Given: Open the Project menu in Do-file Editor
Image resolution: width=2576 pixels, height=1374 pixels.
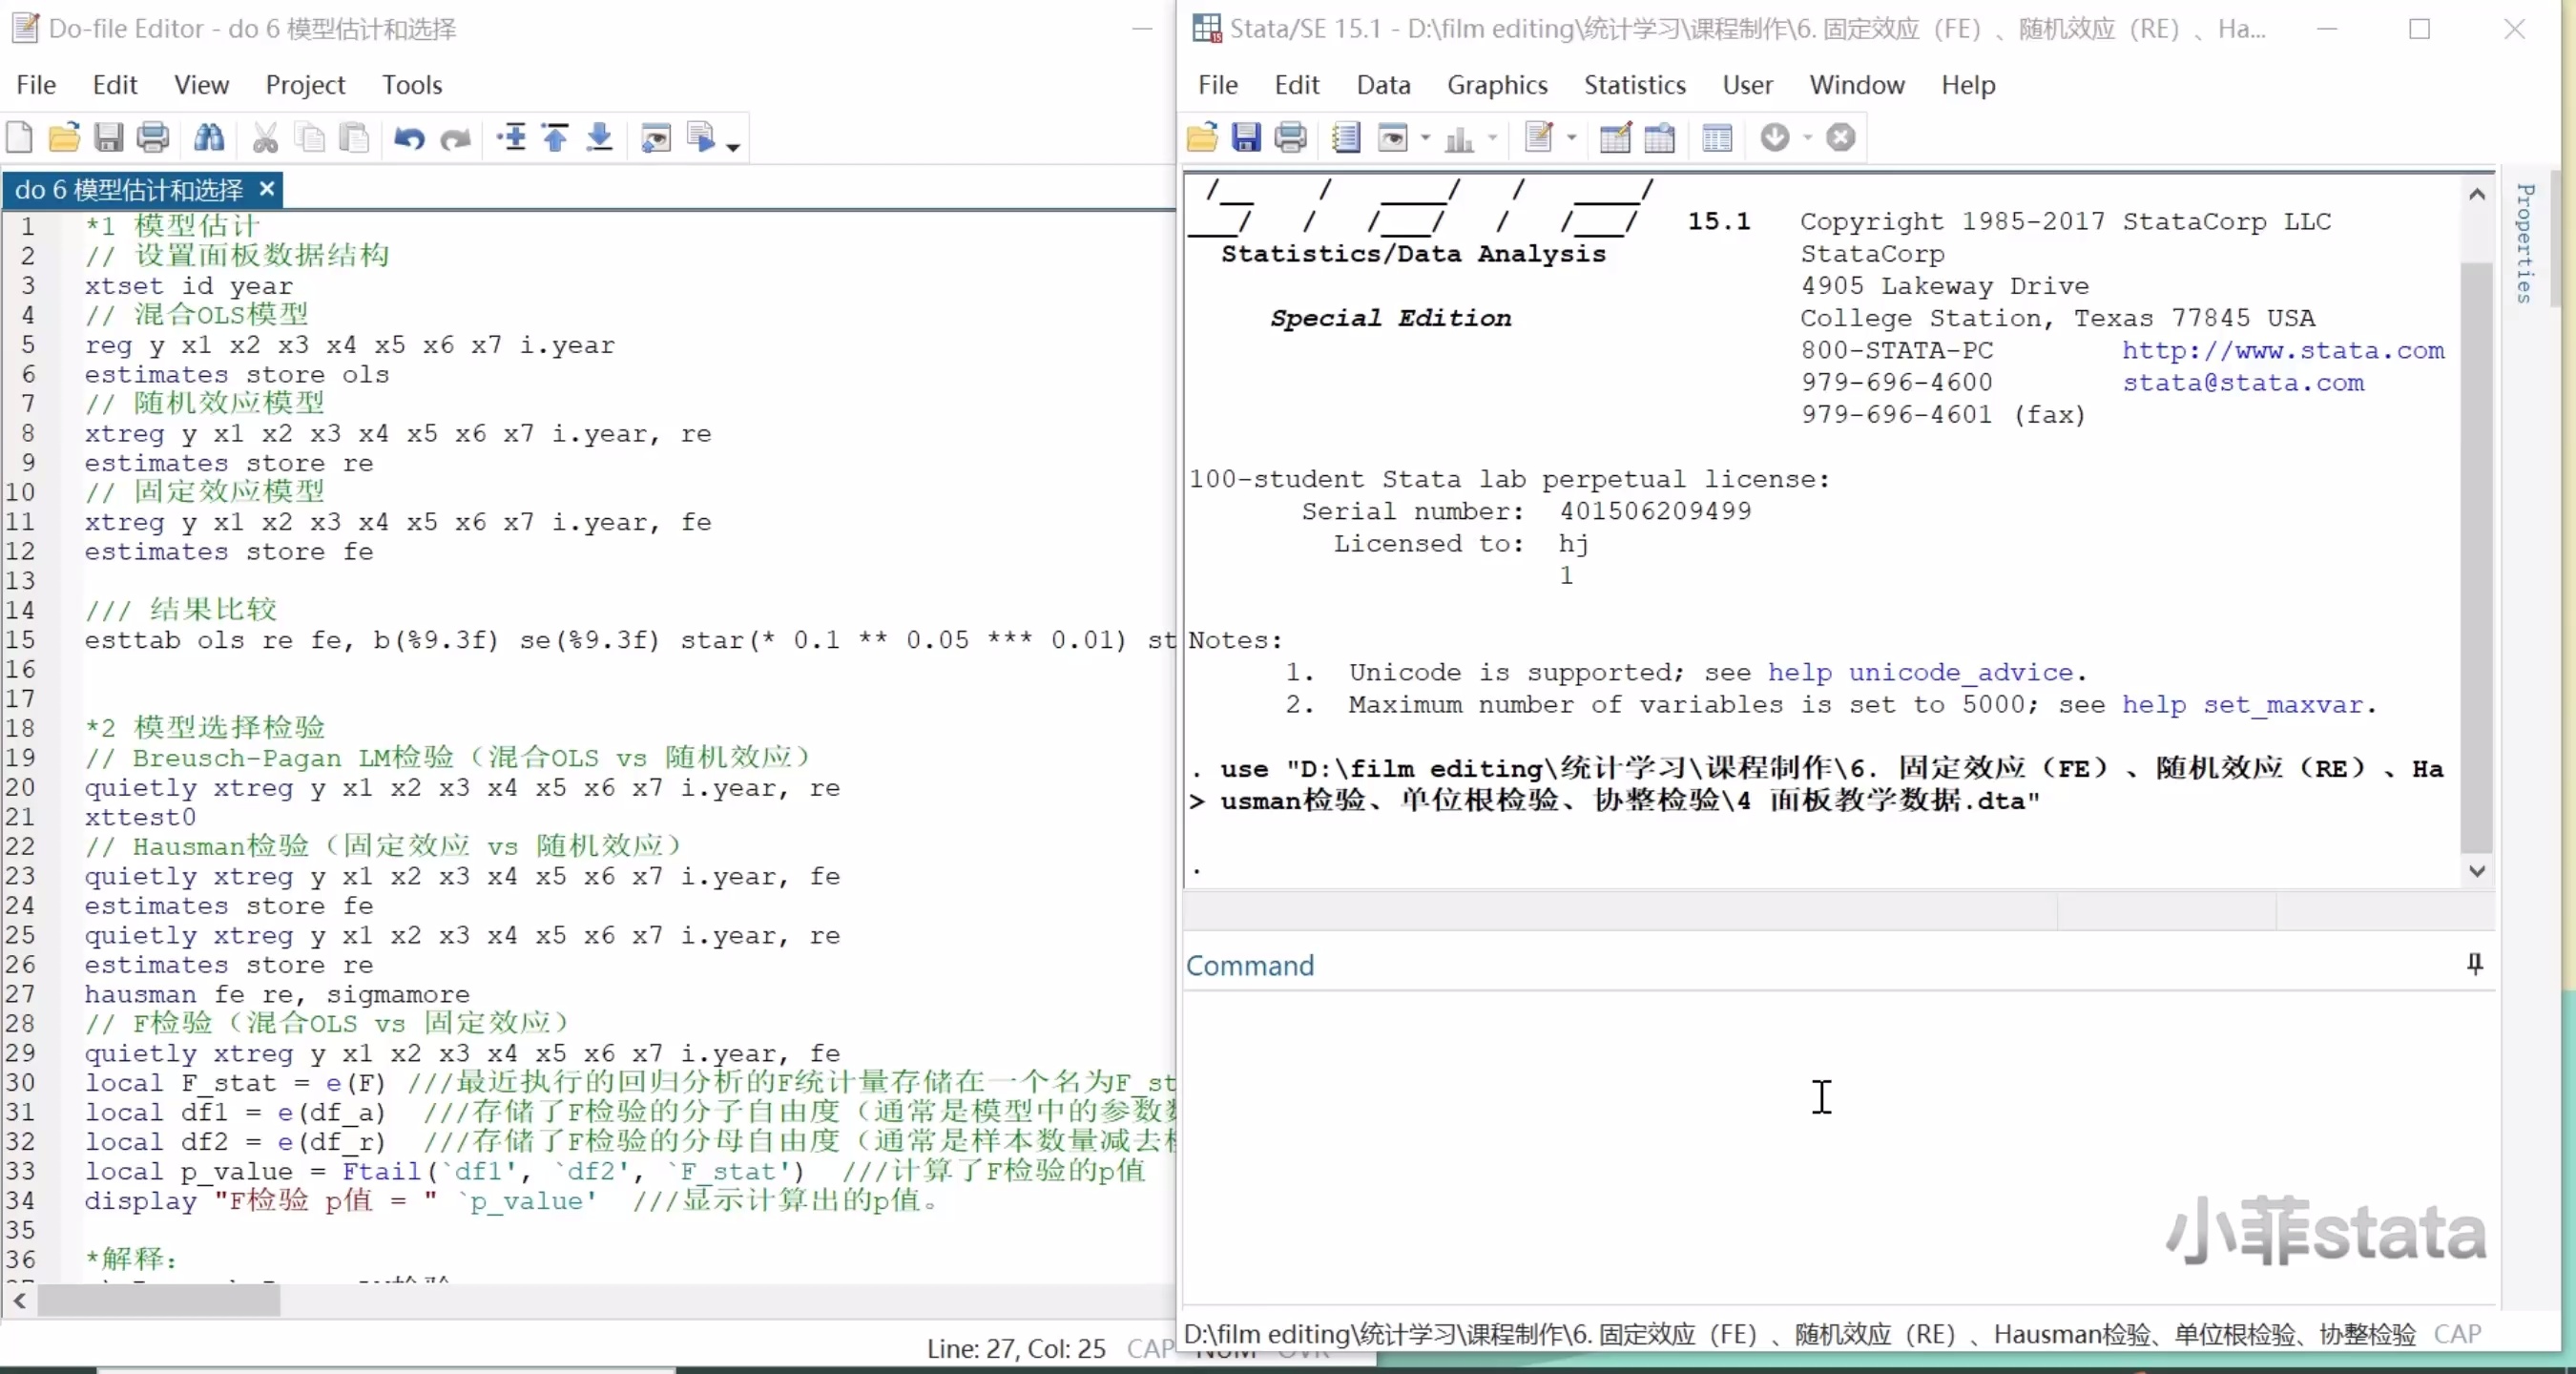Looking at the screenshot, I should [x=305, y=85].
